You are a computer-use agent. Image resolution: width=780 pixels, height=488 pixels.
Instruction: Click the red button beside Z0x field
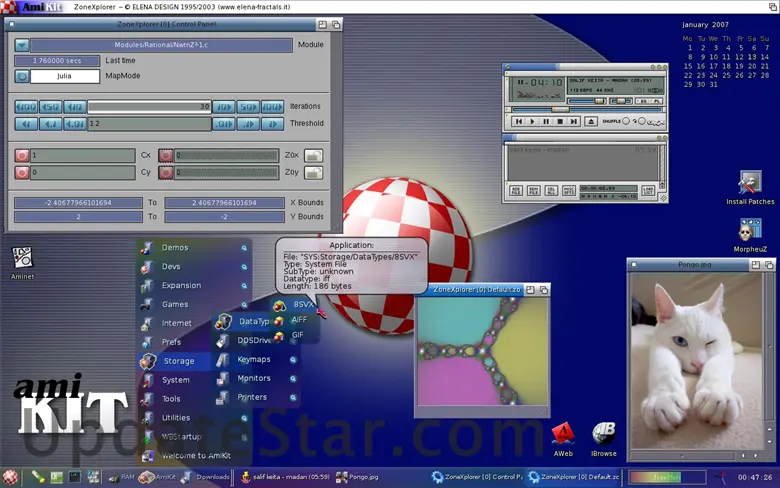[x=166, y=156]
